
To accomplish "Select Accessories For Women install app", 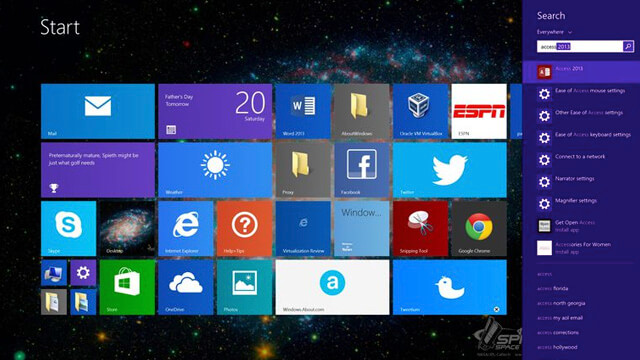I will (581, 248).
